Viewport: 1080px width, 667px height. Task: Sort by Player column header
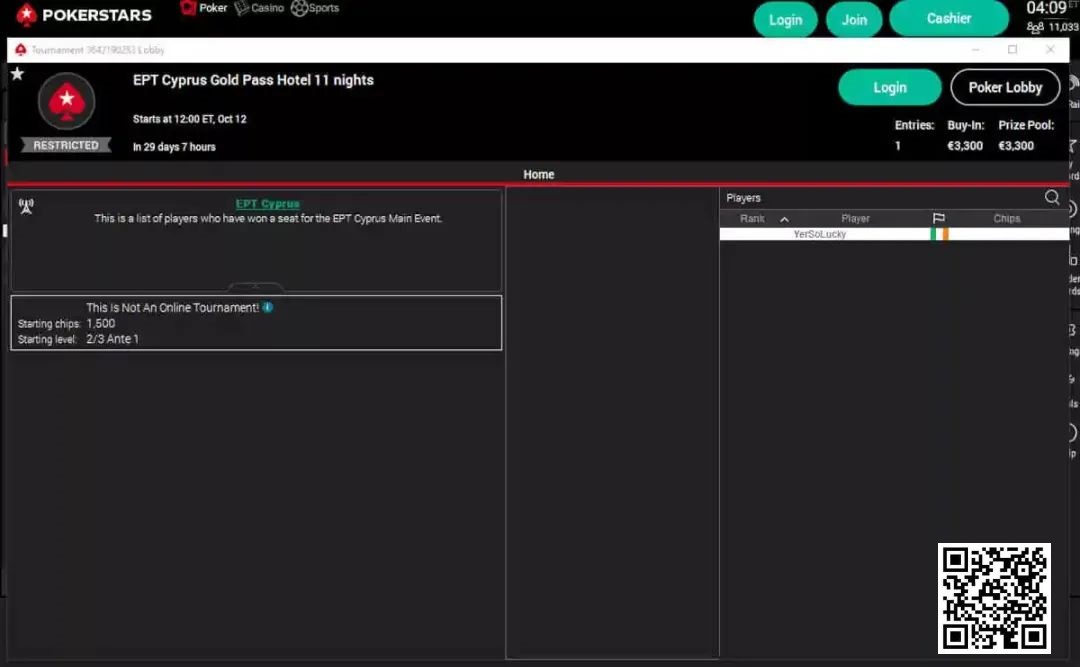(x=855, y=218)
